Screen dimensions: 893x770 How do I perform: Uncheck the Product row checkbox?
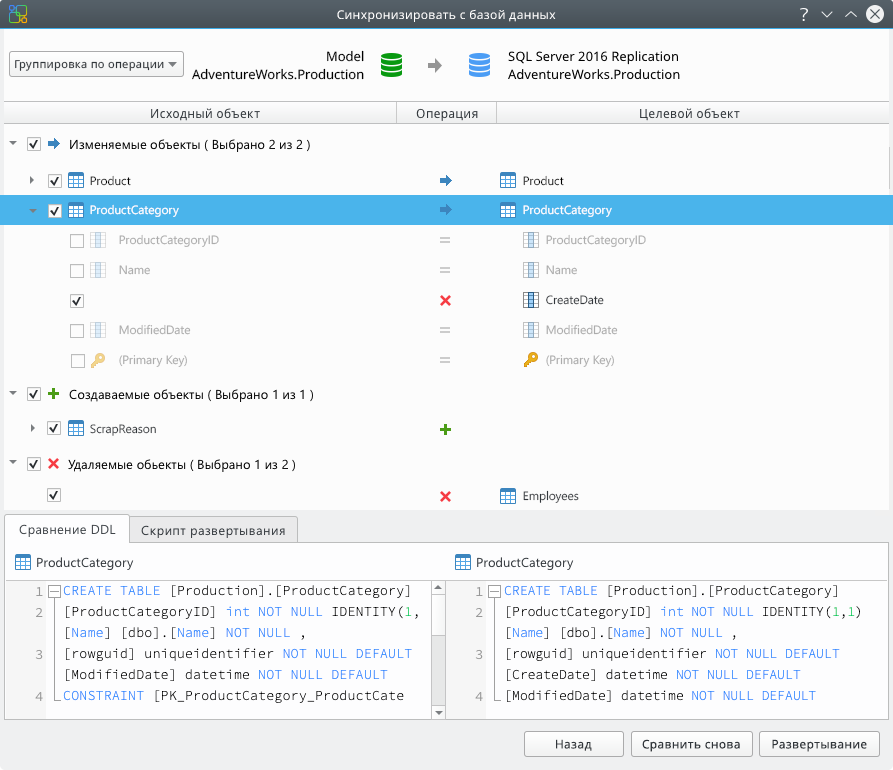point(54,181)
